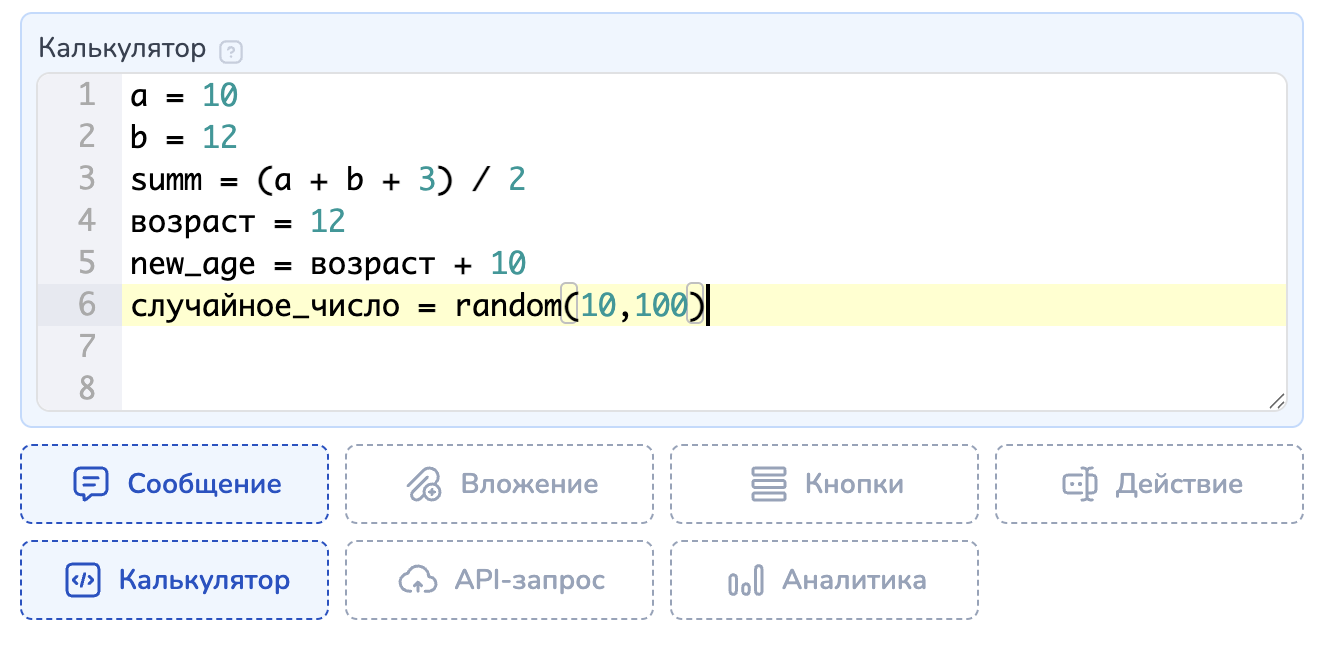Click the stacked bars icon on Кнопки

(x=769, y=485)
